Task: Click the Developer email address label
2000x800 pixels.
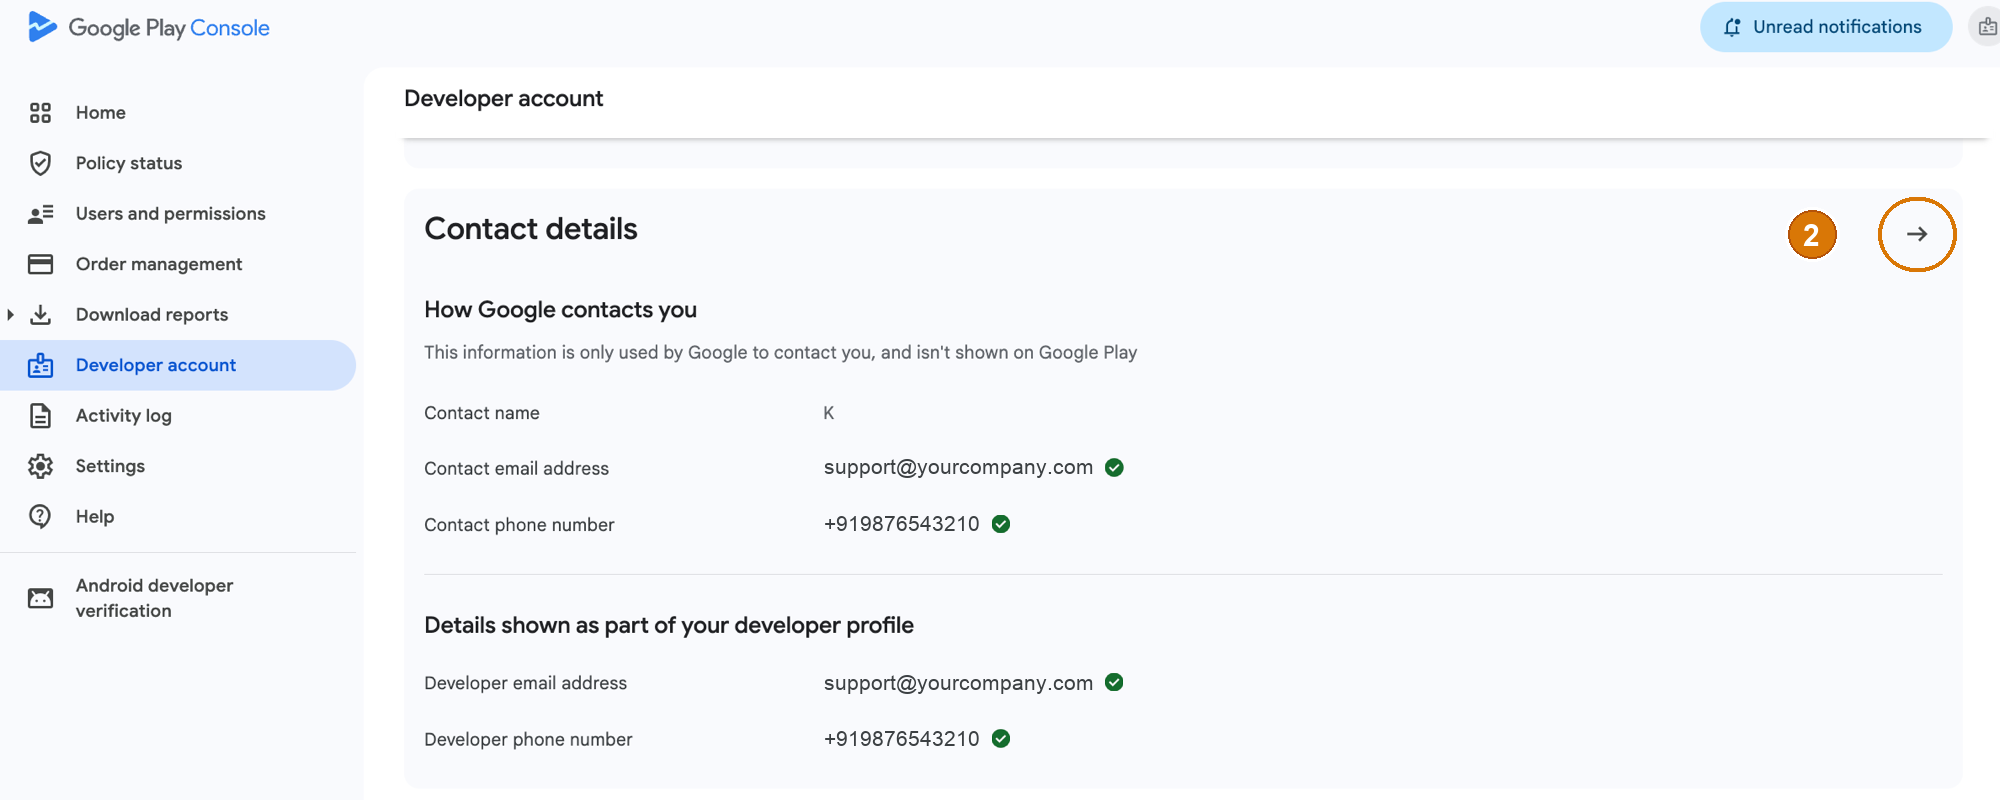Action: click(x=525, y=683)
